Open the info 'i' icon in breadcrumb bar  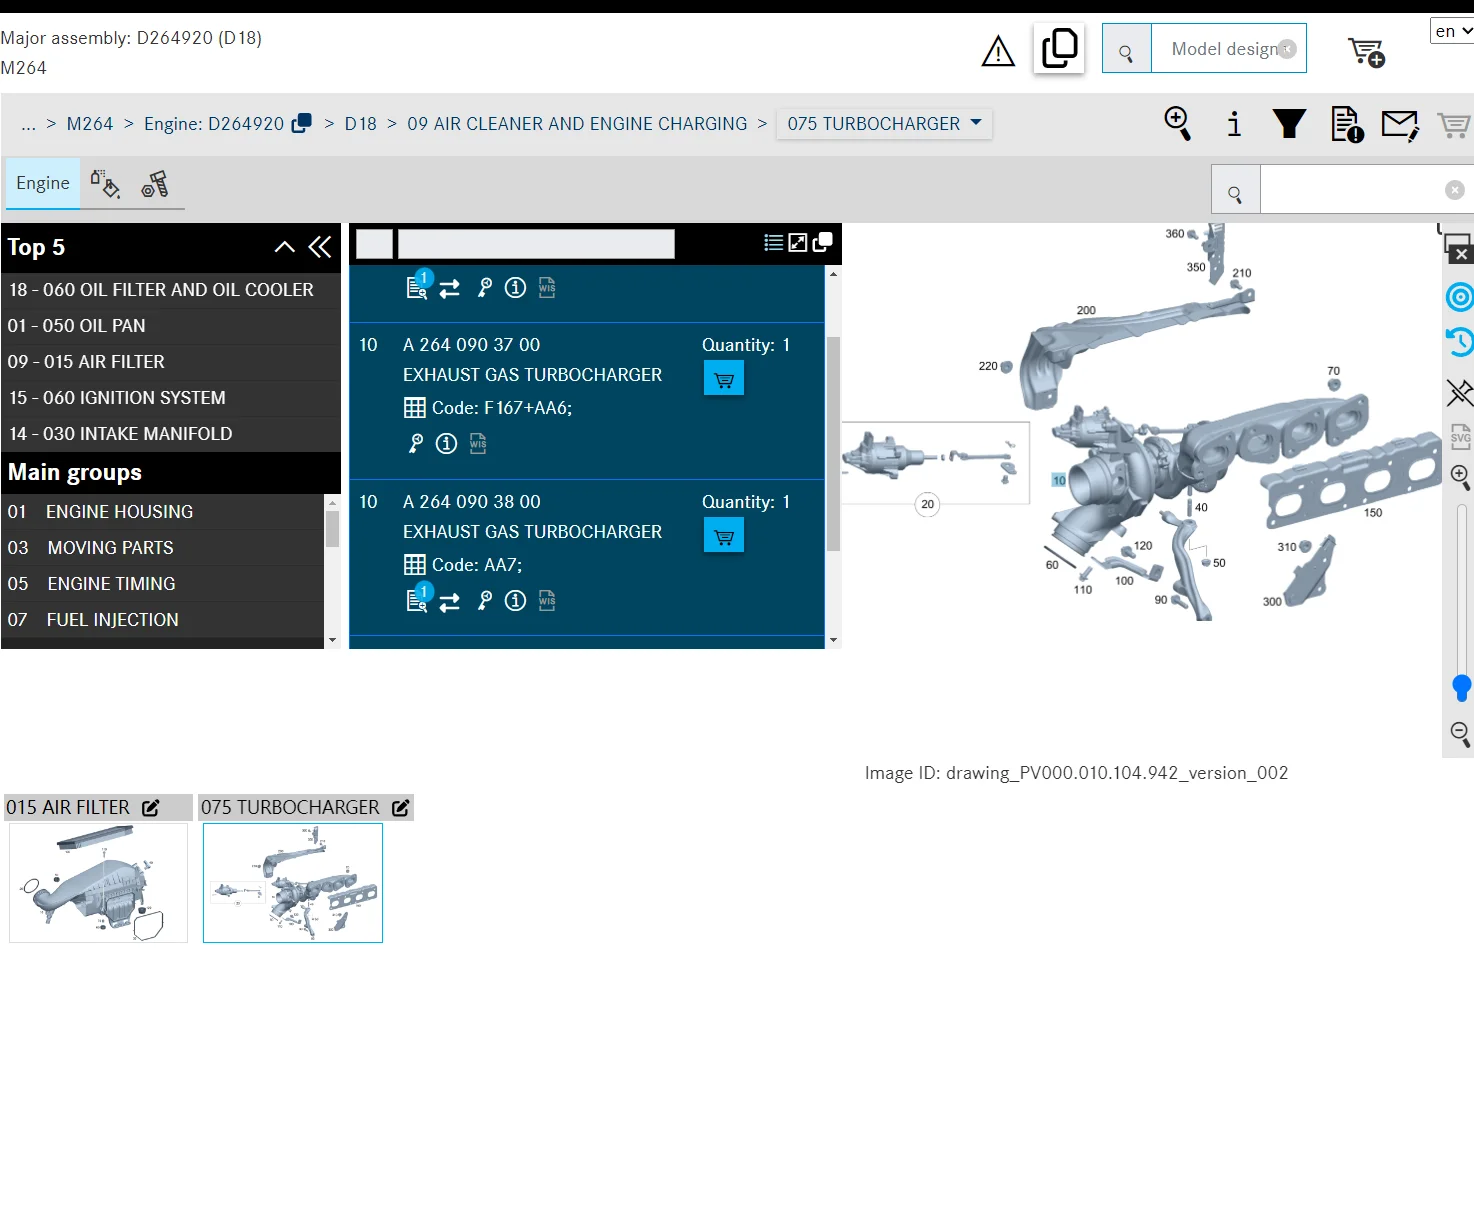(1234, 124)
